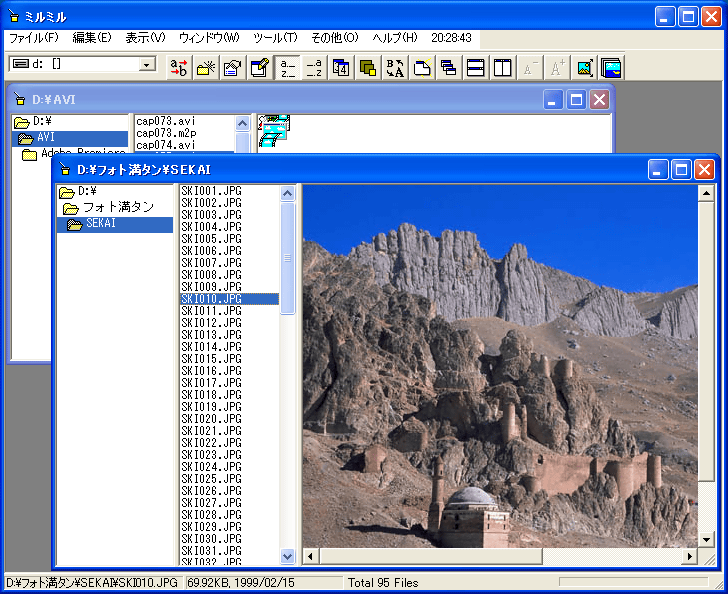This screenshot has height=594, width=728.
Task: Click the smaller font A- toolbar icon
Action: click(530, 68)
